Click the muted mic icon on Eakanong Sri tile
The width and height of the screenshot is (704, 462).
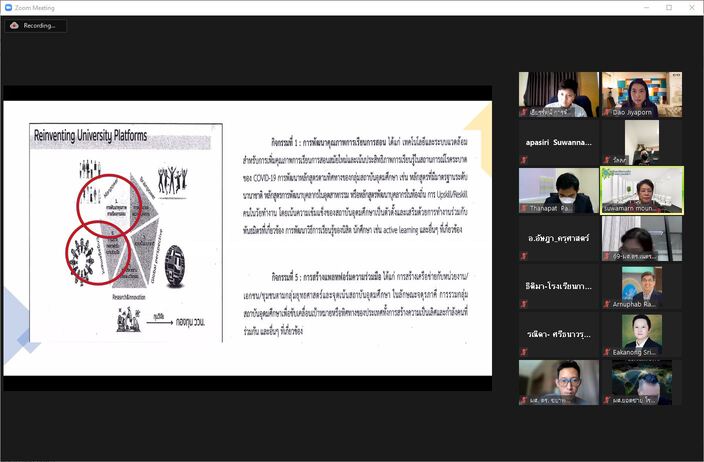[607, 352]
